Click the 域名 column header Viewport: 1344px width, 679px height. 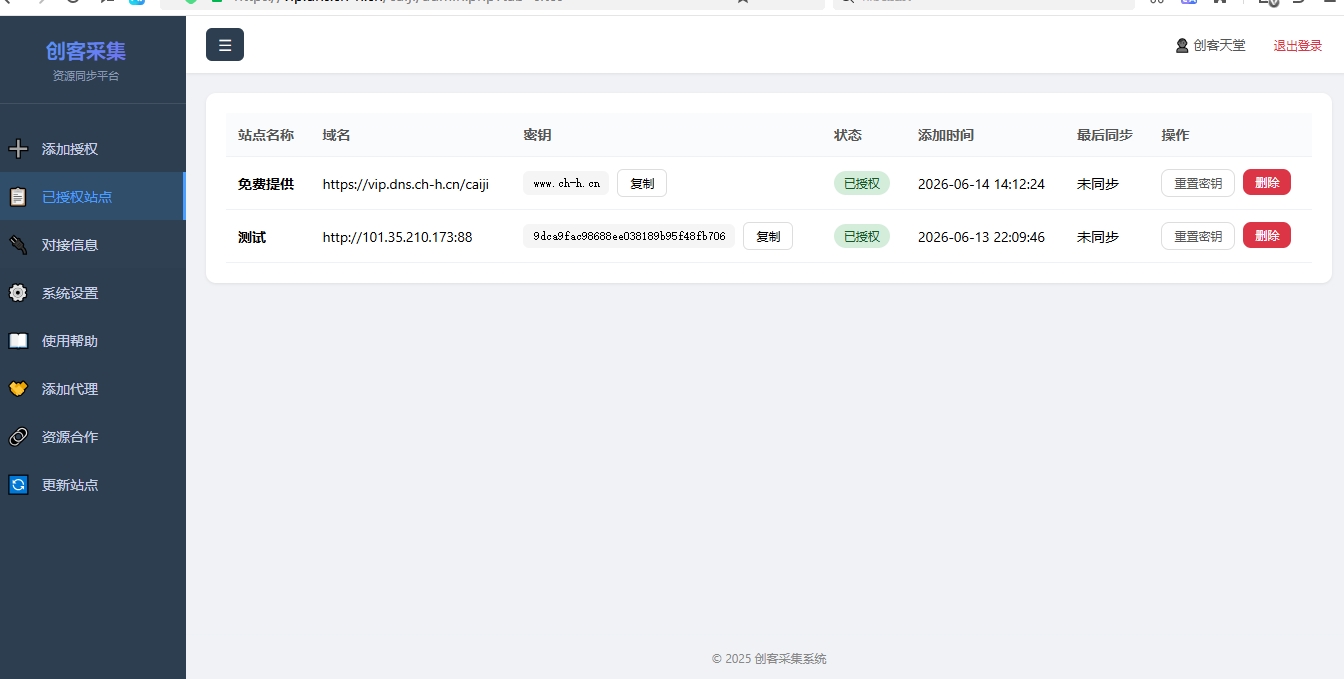coord(336,135)
